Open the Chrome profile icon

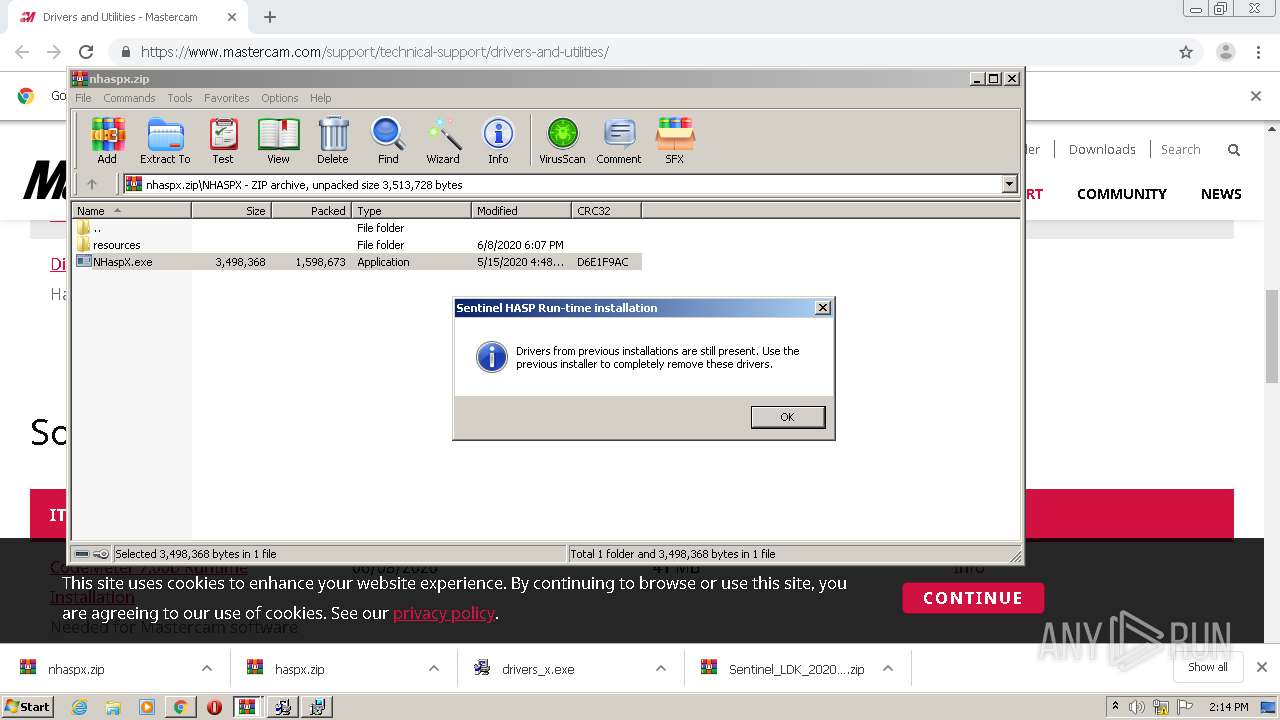(1225, 52)
